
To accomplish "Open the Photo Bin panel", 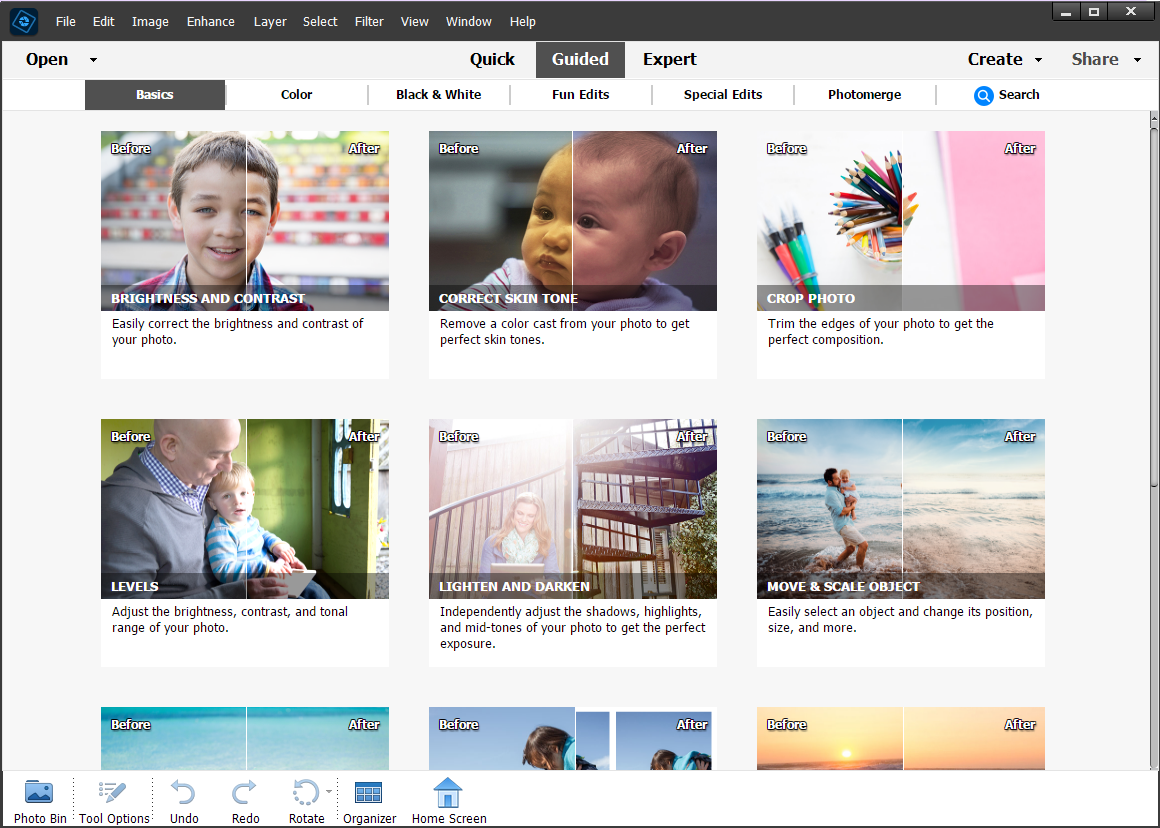I will tap(40, 798).
